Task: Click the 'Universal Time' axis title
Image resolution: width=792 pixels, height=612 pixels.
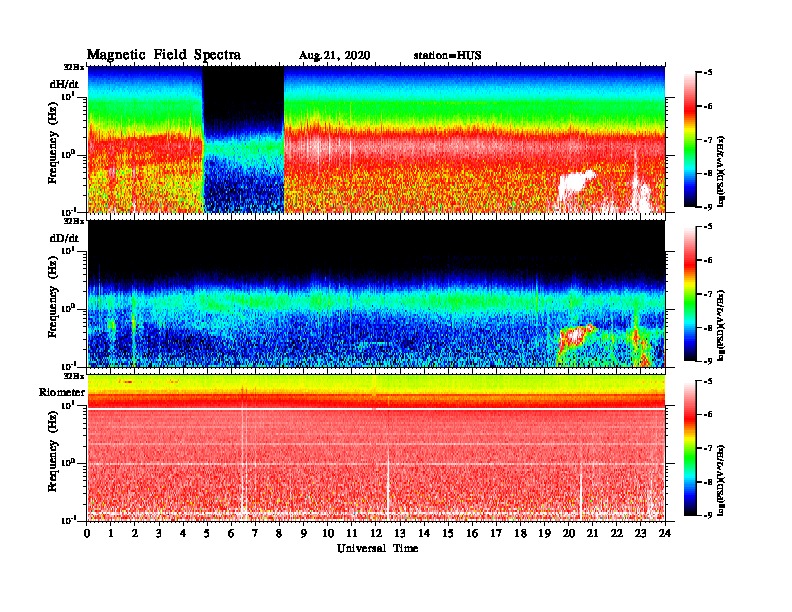Action: pos(377,548)
